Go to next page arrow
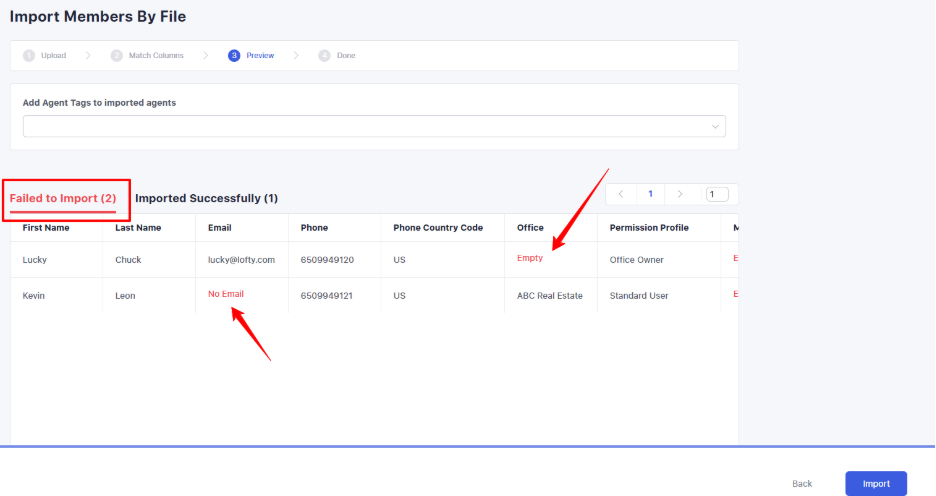 click(x=680, y=194)
